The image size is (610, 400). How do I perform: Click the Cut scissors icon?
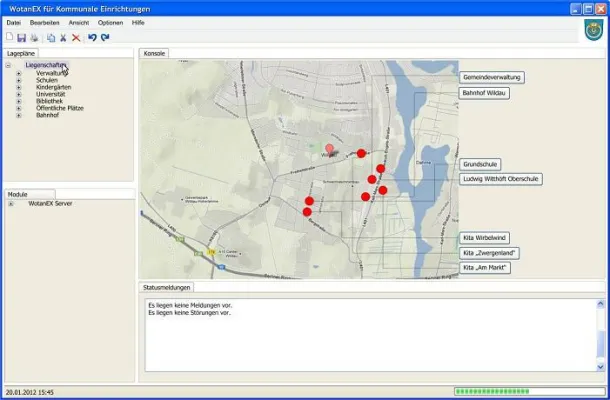(x=62, y=37)
